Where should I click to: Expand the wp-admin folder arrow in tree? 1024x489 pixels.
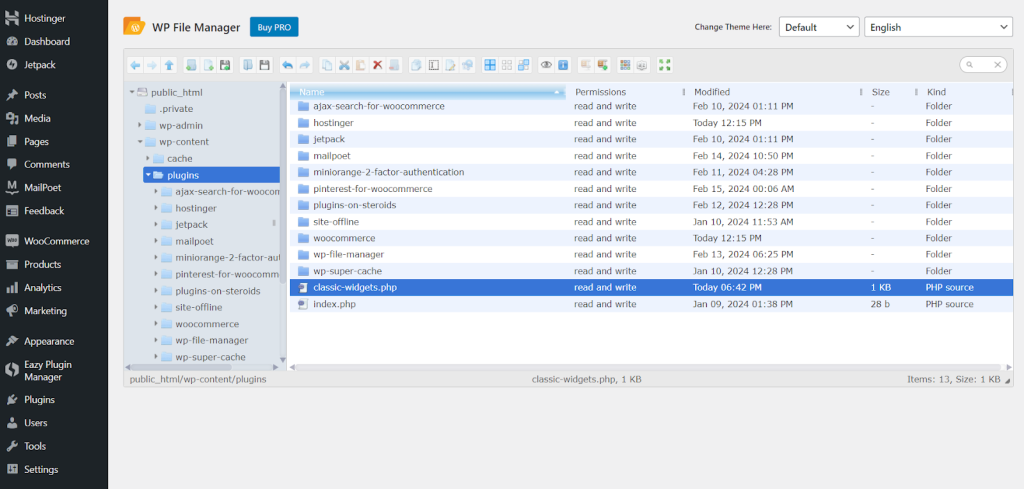(x=139, y=125)
